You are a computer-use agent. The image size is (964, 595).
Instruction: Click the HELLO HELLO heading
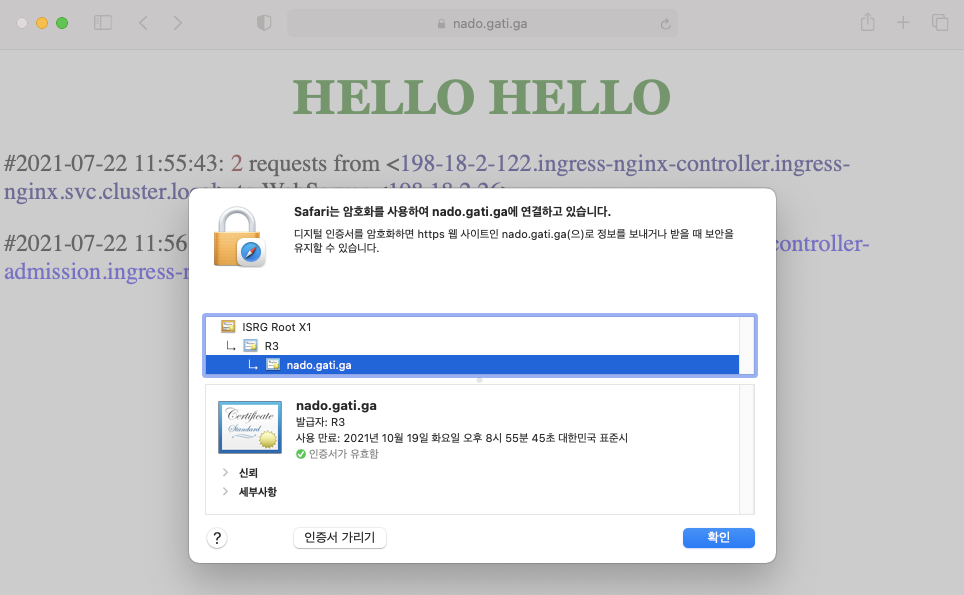(x=481, y=97)
